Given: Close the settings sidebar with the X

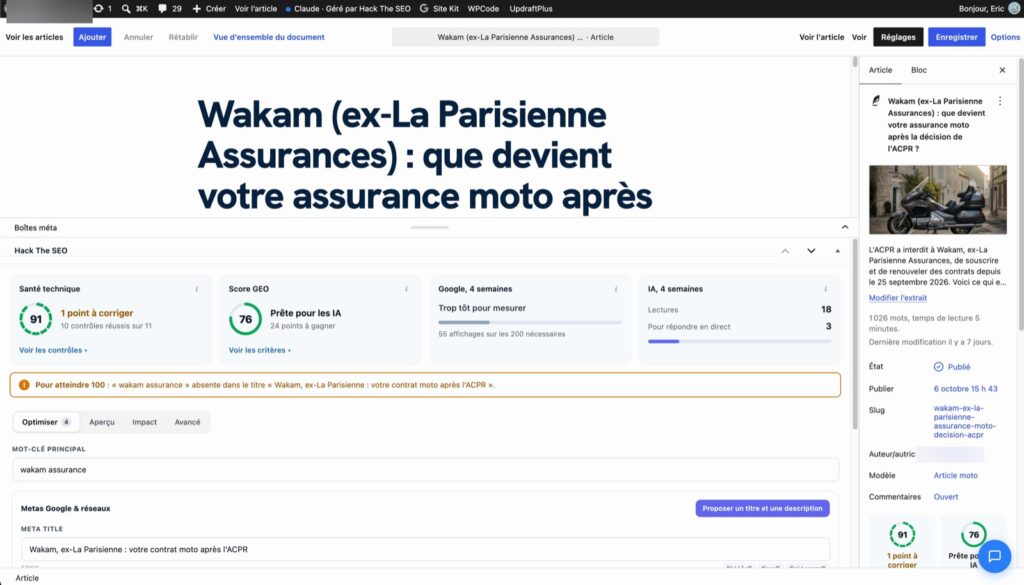Looking at the screenshot, I should click(x=1002, y=70).
